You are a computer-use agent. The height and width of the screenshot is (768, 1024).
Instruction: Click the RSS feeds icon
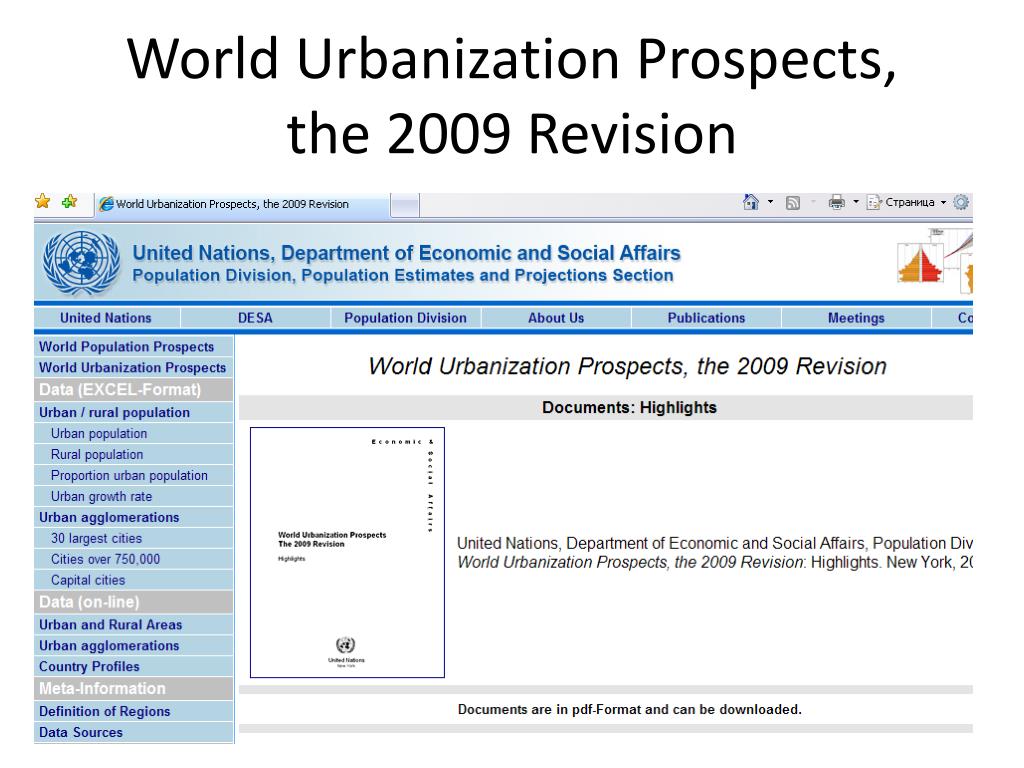(793, 203)
